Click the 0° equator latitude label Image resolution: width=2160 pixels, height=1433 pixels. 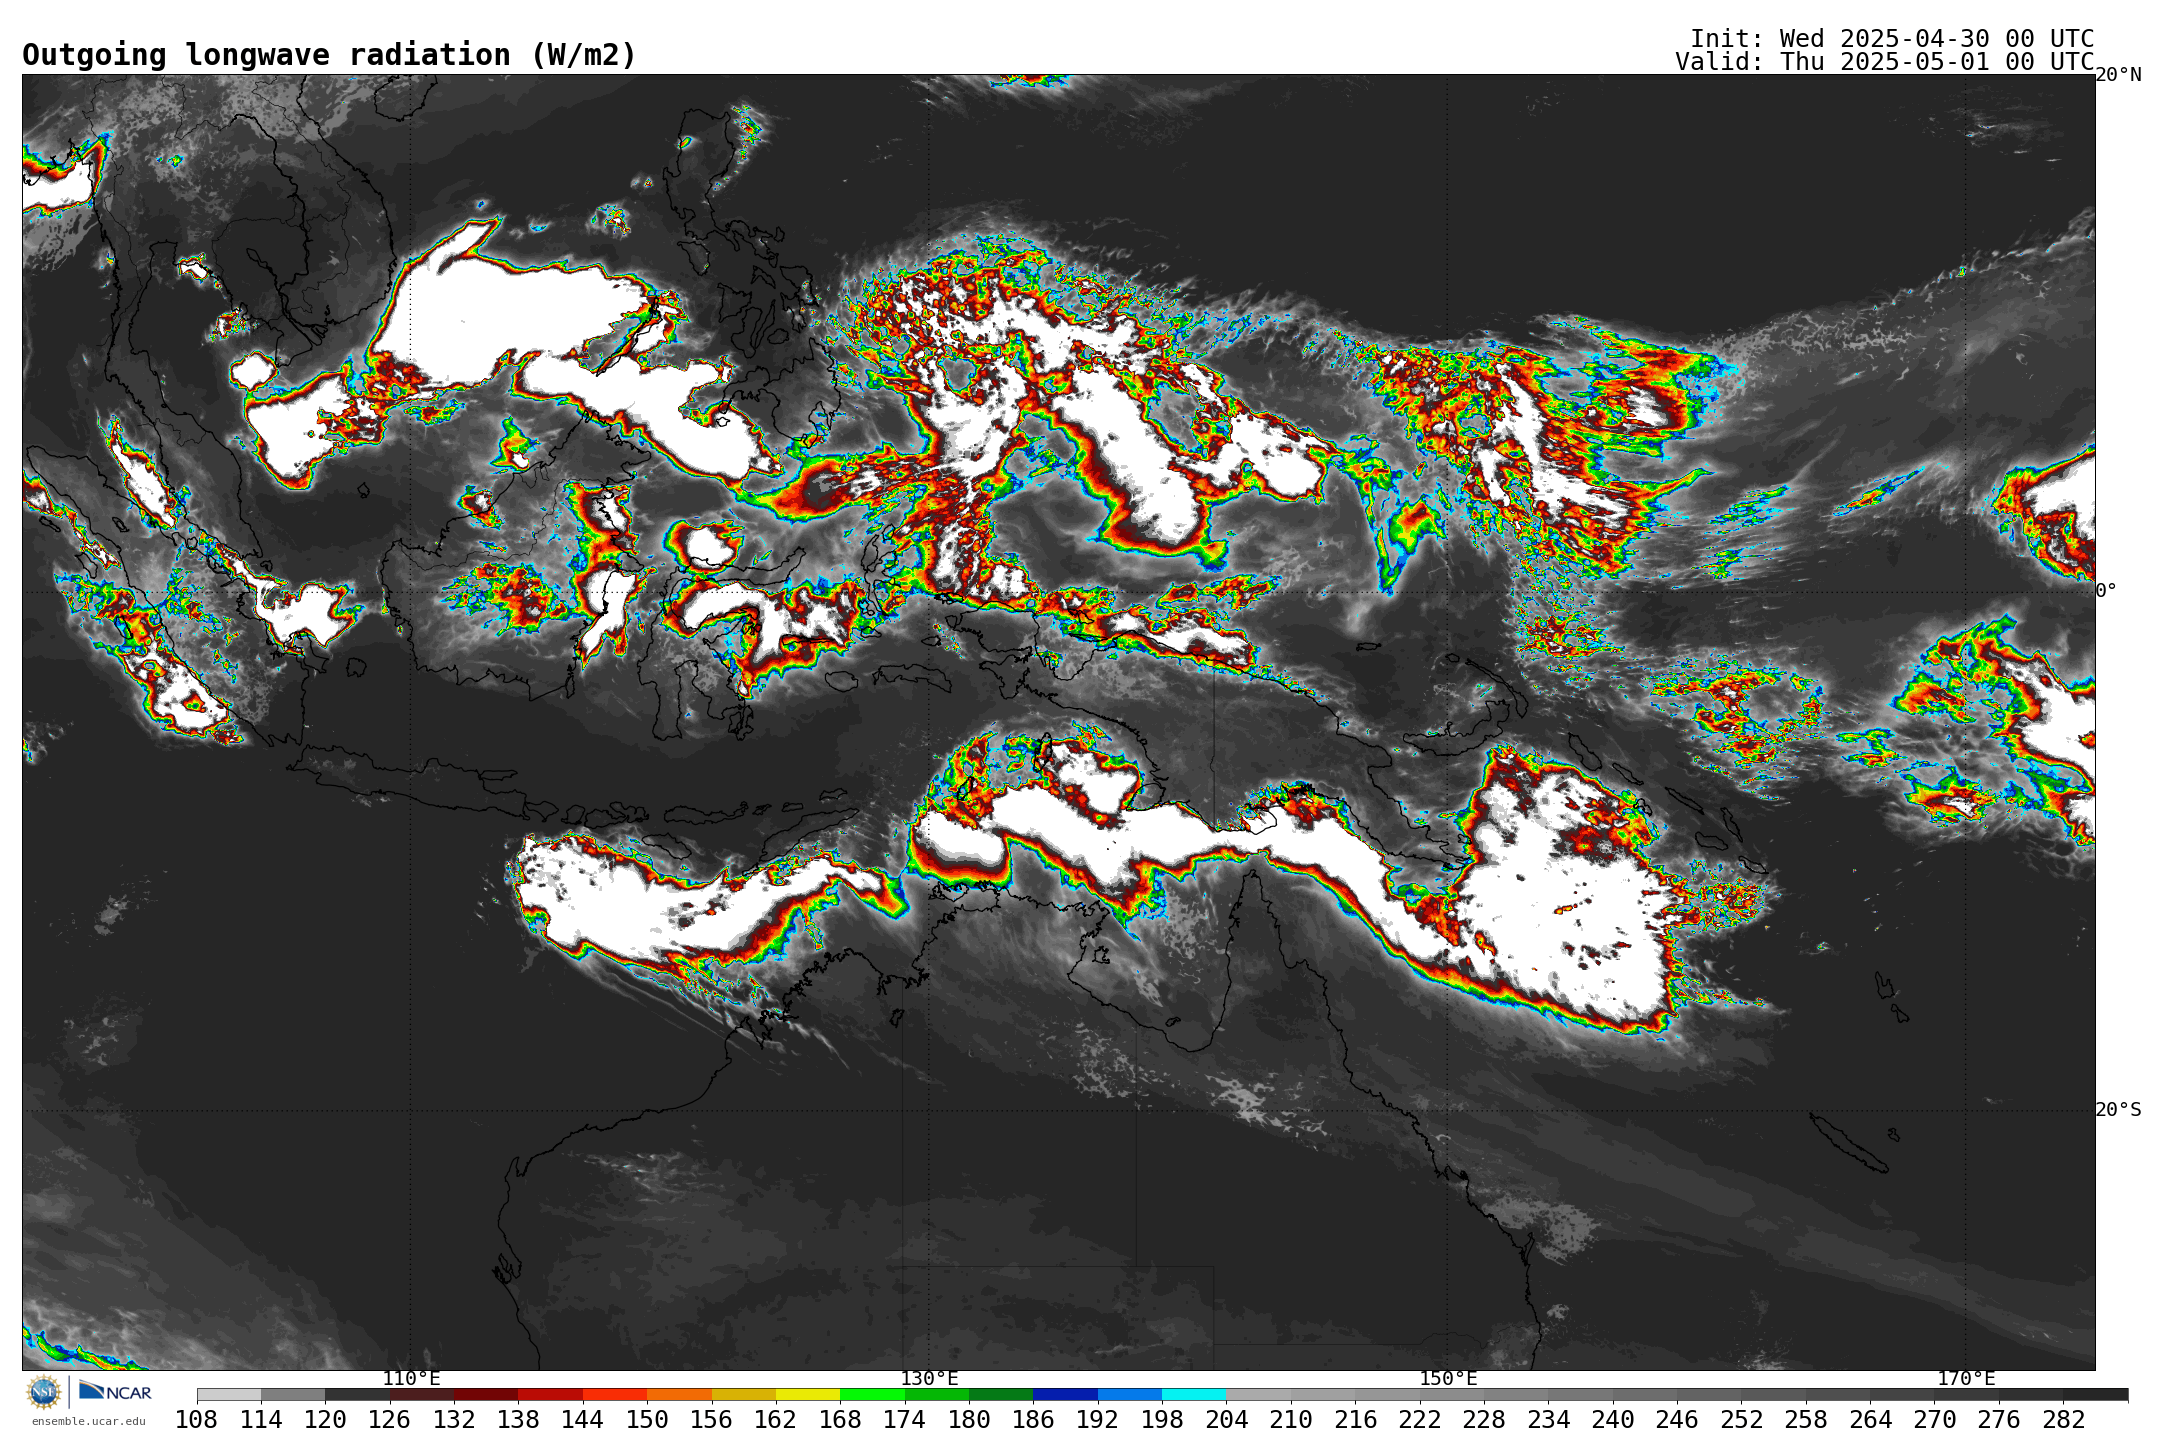tap(2106, 590)
